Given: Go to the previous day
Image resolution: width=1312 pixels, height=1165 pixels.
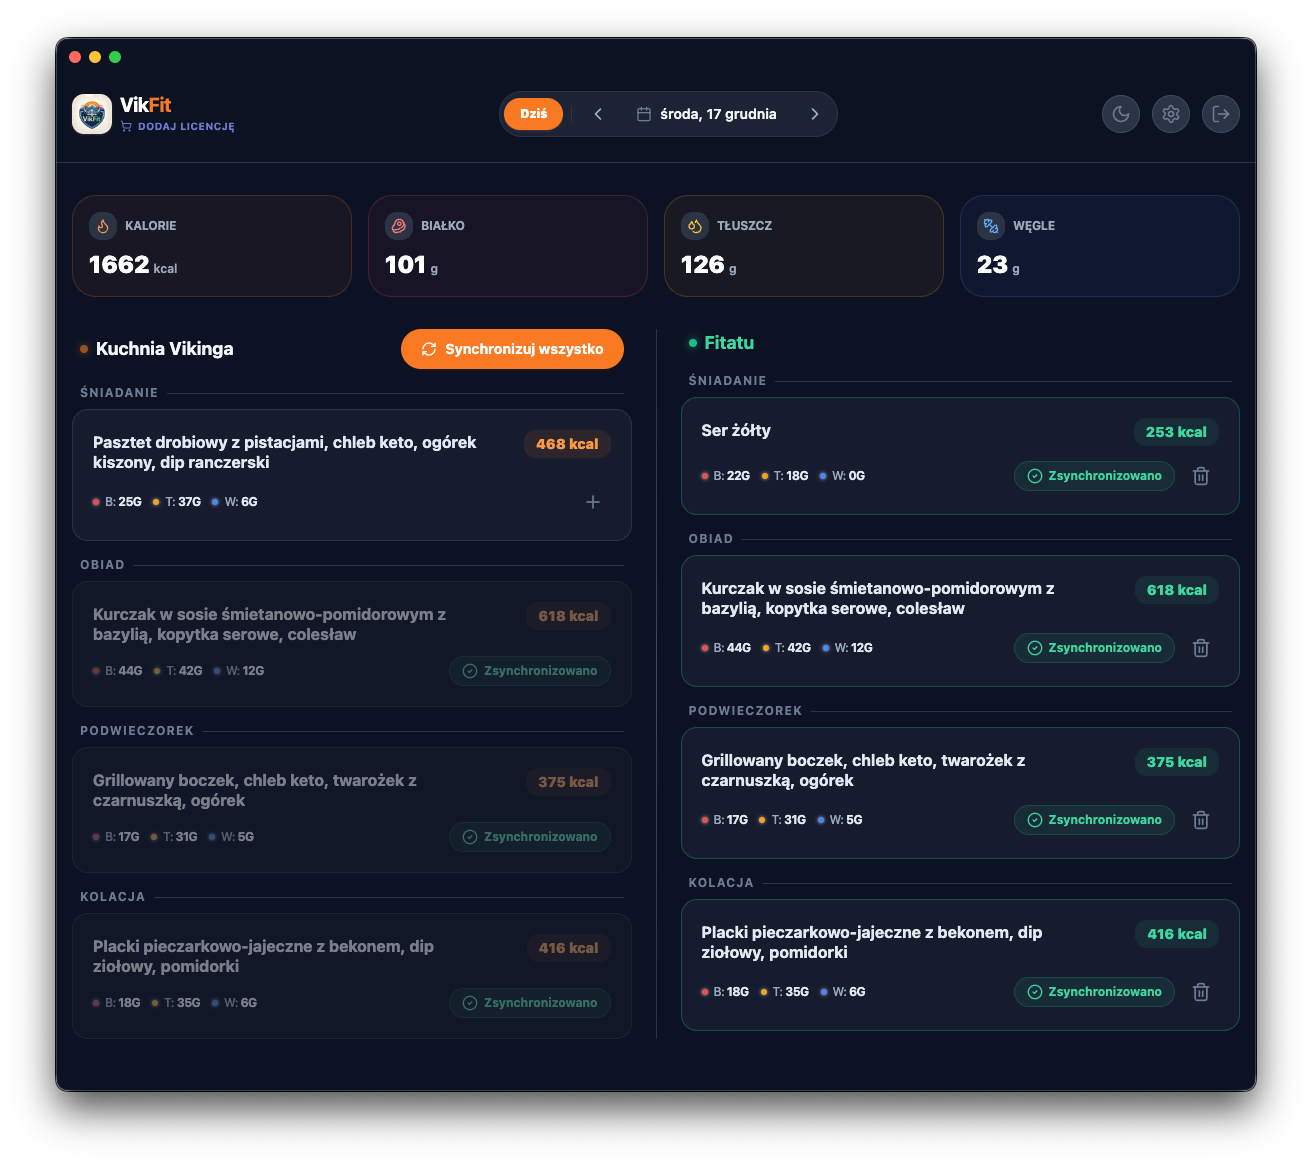Looking at the screenshot, I should (598, 114).
